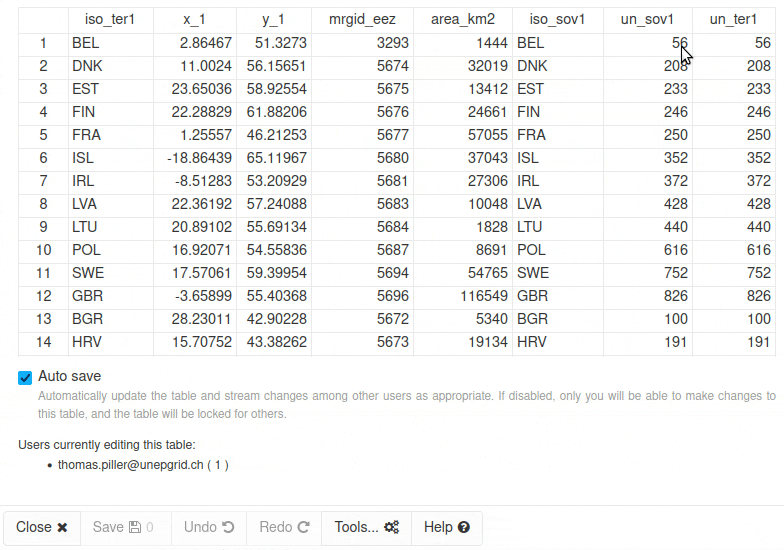Open the Tools menu with gears icon
Viewport: 784px width, 550px height.
click(366, 527)
